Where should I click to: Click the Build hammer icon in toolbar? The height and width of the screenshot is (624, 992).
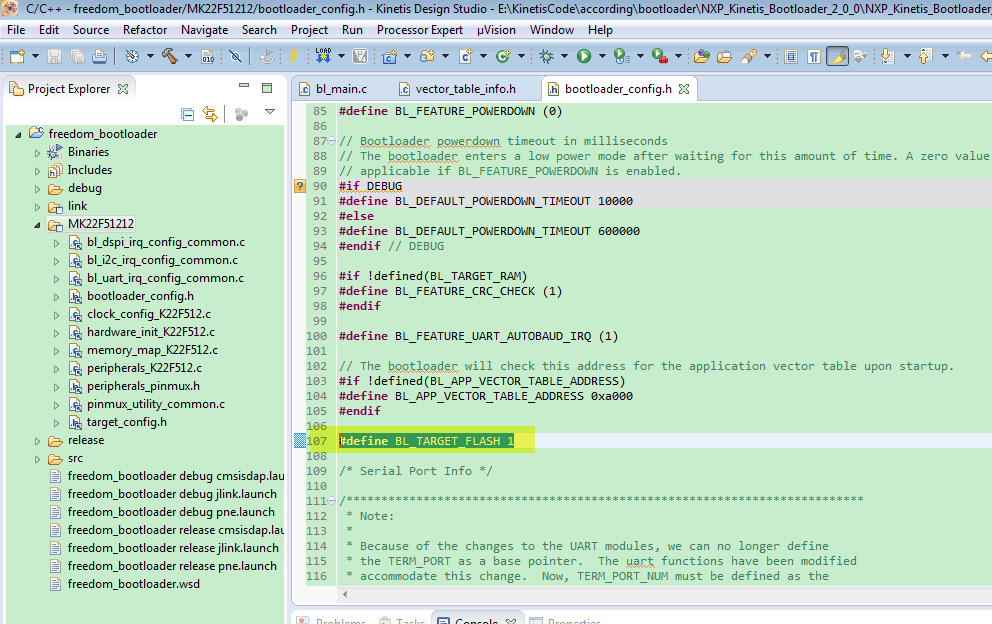click(169, 56)
